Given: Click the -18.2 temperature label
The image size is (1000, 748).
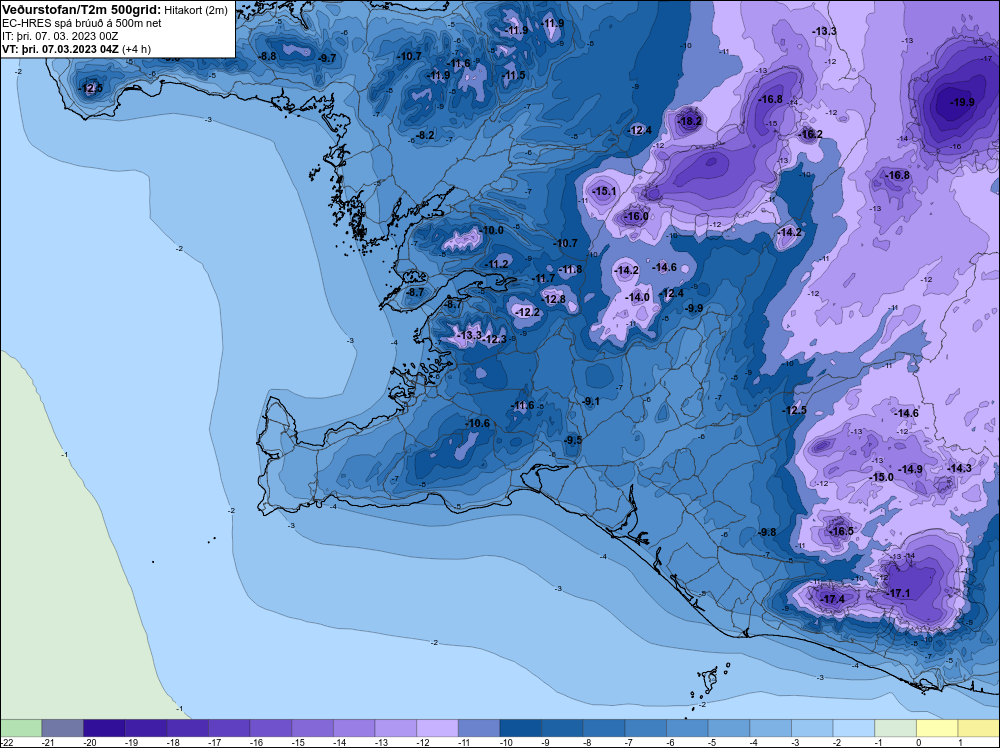Looking at the screenshot, I should [x=689, y=121].
